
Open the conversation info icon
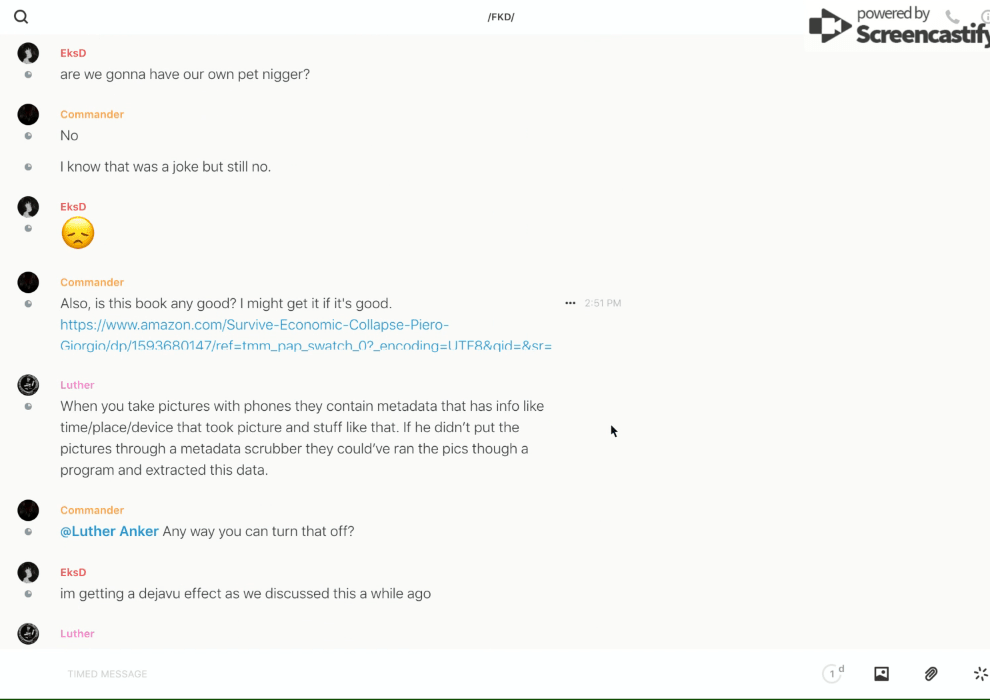985,17
